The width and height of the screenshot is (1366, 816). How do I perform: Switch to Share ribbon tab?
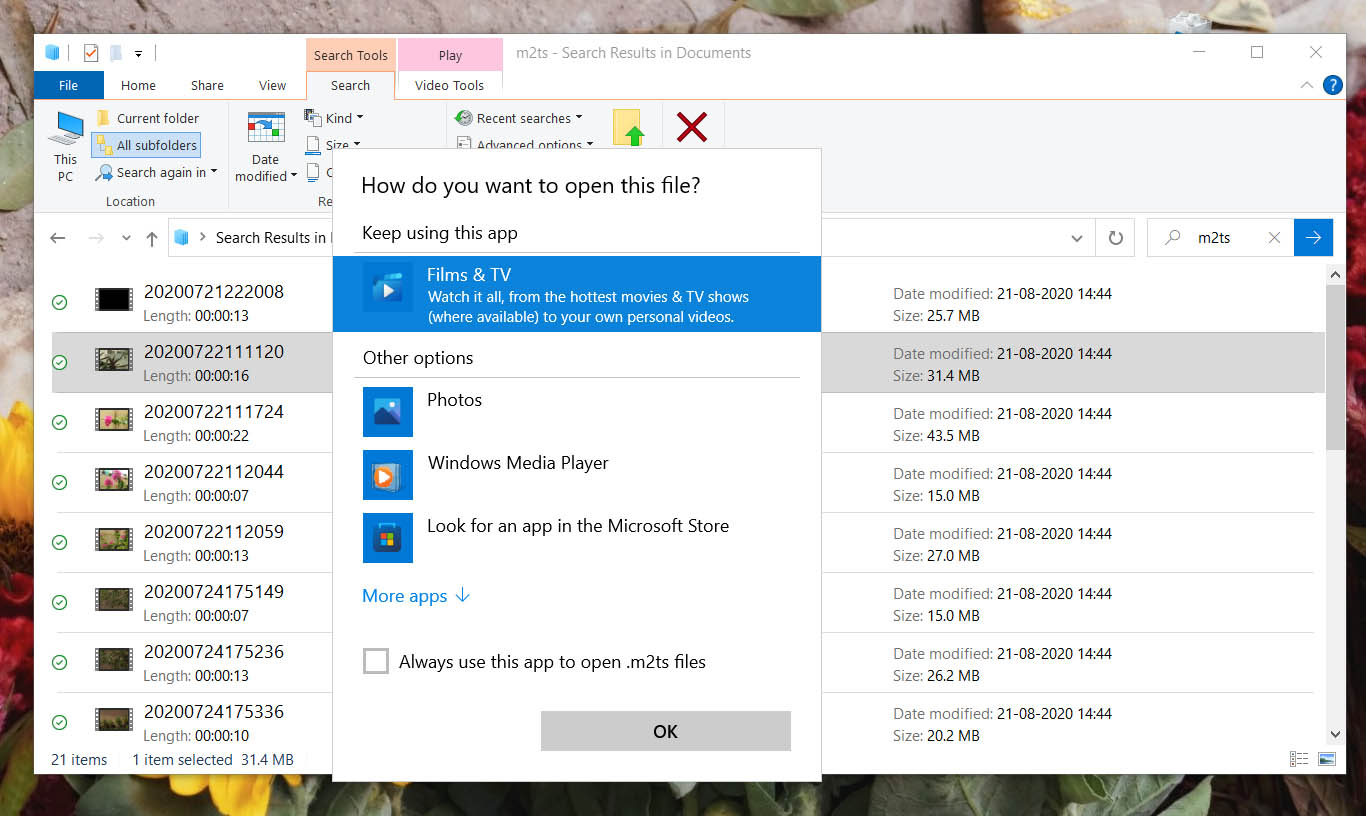(207, 85)
